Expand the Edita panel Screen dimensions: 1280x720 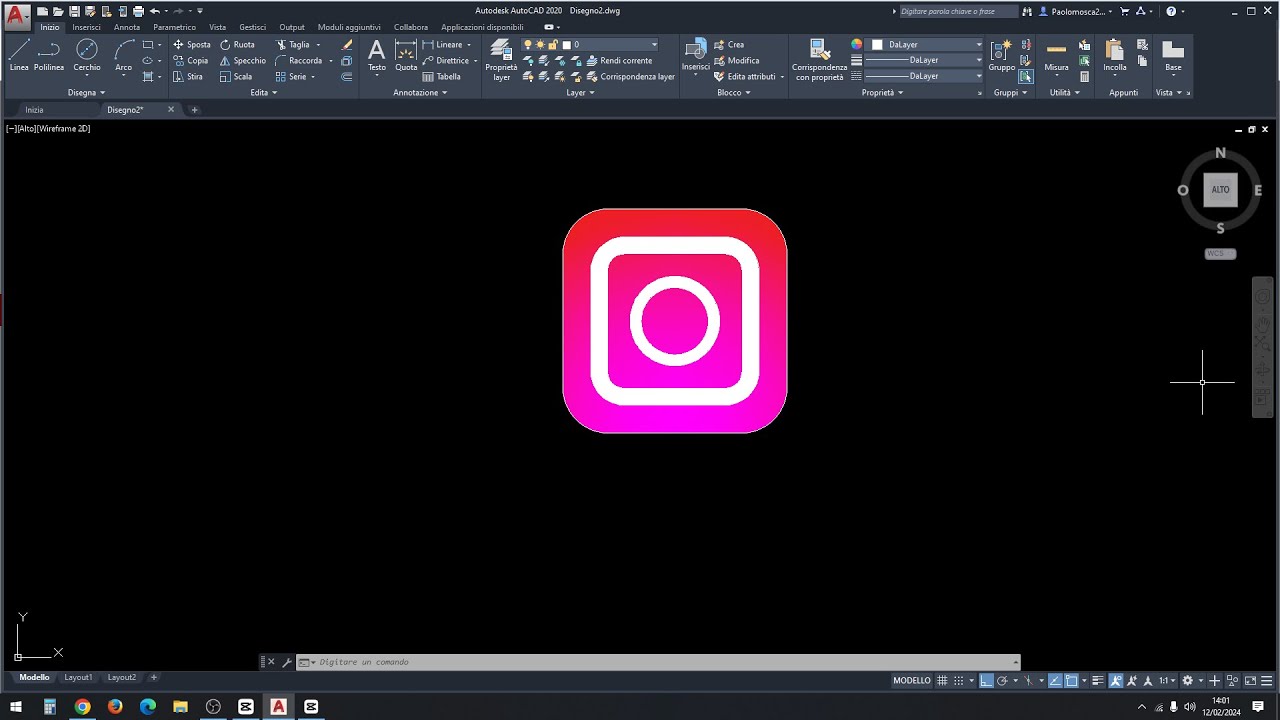tap(264, 93)
